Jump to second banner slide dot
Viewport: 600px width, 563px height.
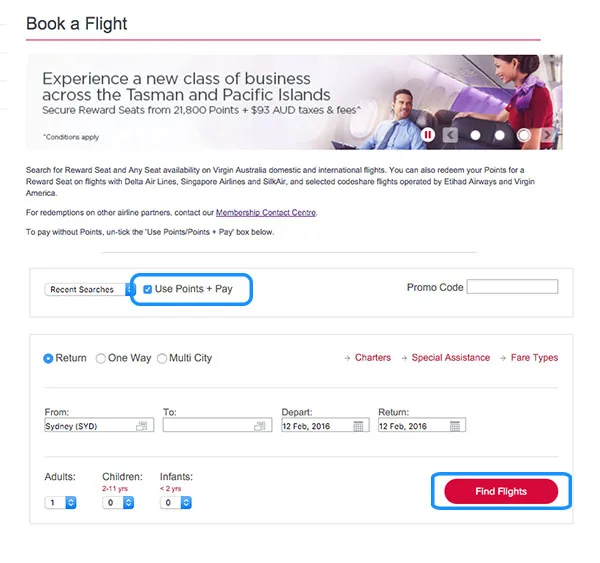click(x=499, y=134)
